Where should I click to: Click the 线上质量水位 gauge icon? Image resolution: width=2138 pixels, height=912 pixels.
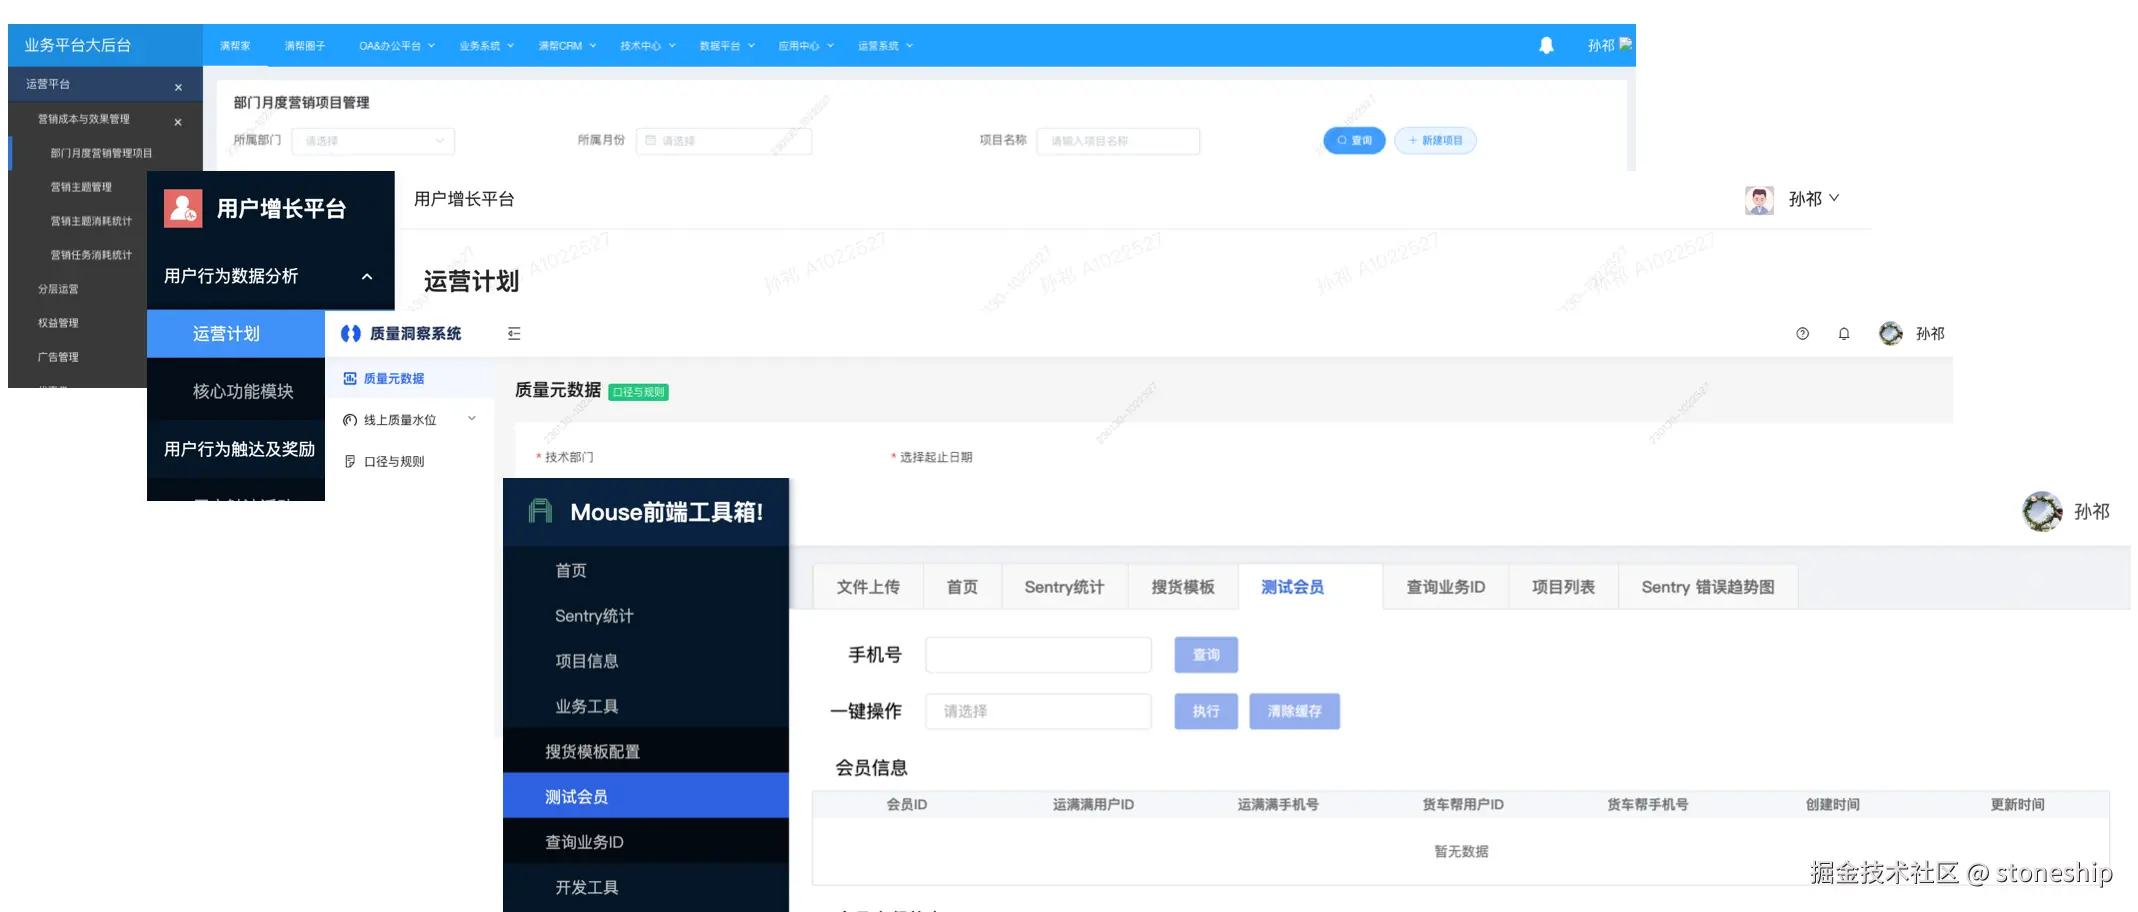click(350, 420)
